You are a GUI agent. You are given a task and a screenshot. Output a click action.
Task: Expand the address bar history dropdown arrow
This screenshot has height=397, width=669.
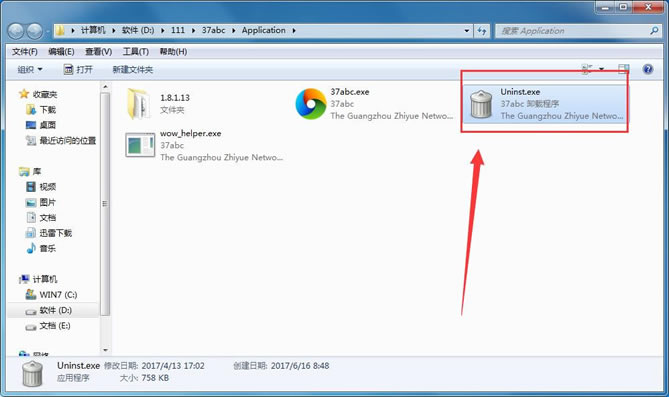[x=466, y=31]
